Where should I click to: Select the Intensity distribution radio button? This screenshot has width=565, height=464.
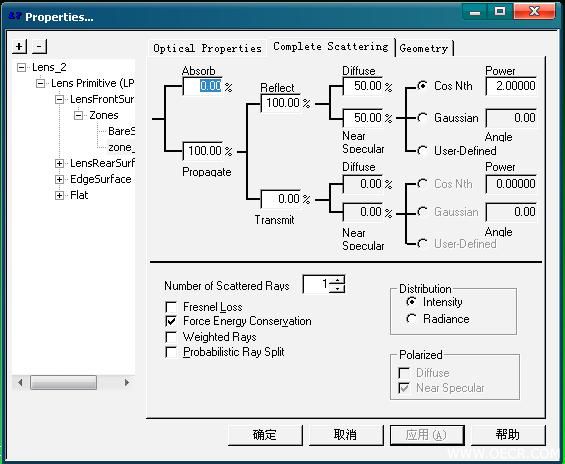tap(411, 302)
